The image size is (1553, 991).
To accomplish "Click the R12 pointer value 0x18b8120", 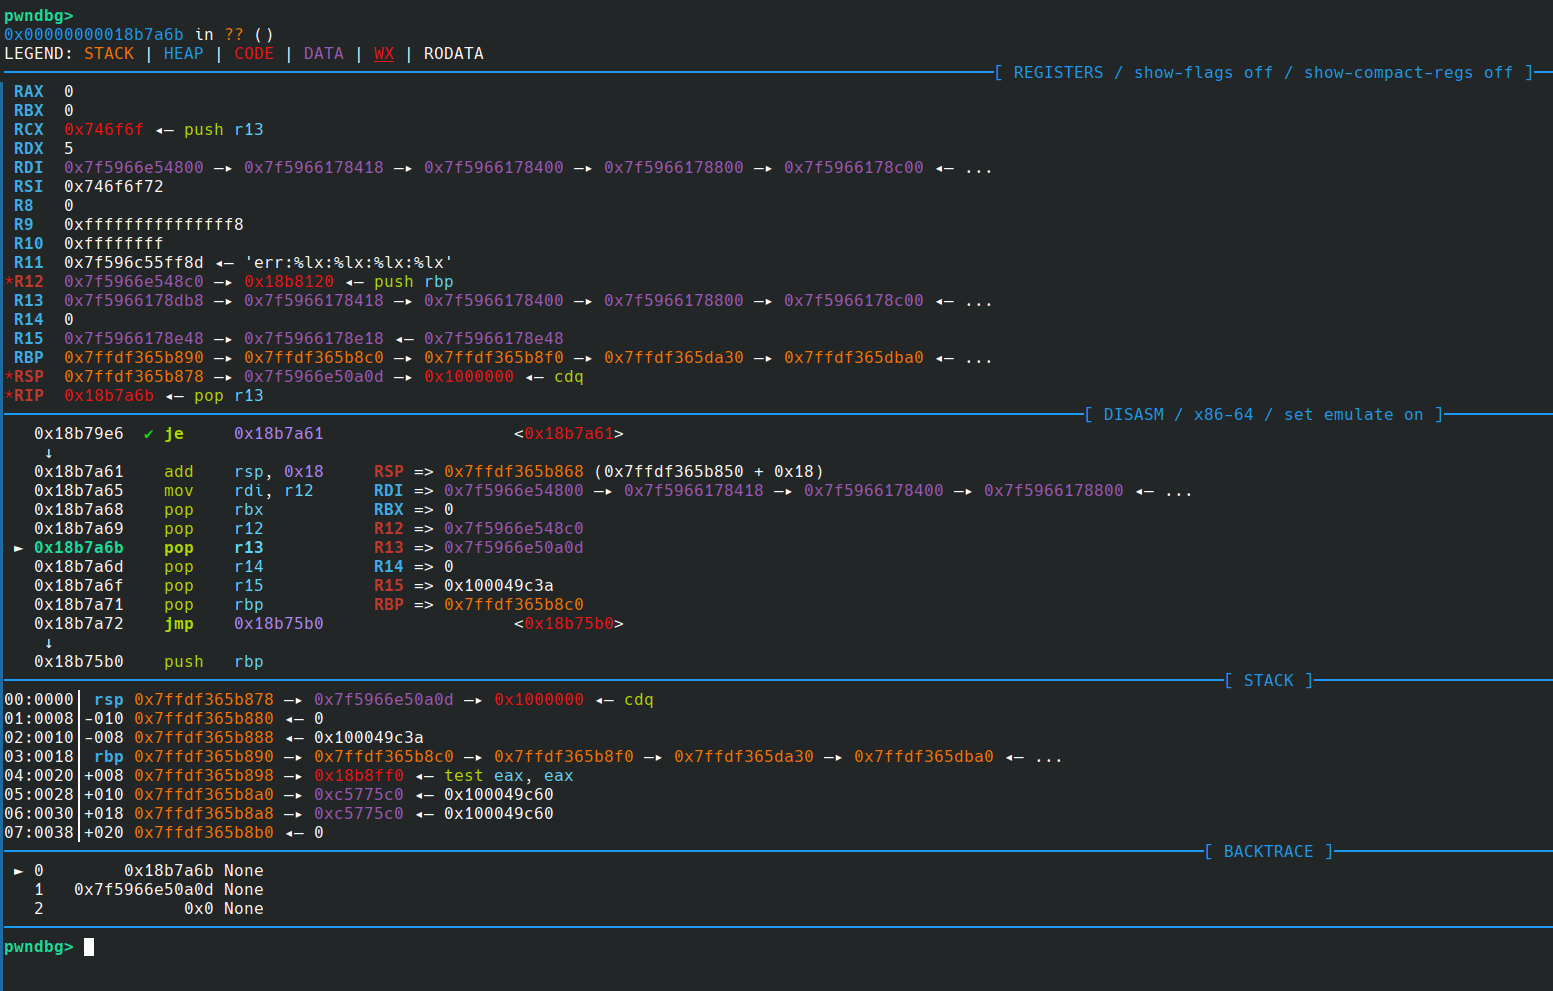I will click(x=288, y=282).
